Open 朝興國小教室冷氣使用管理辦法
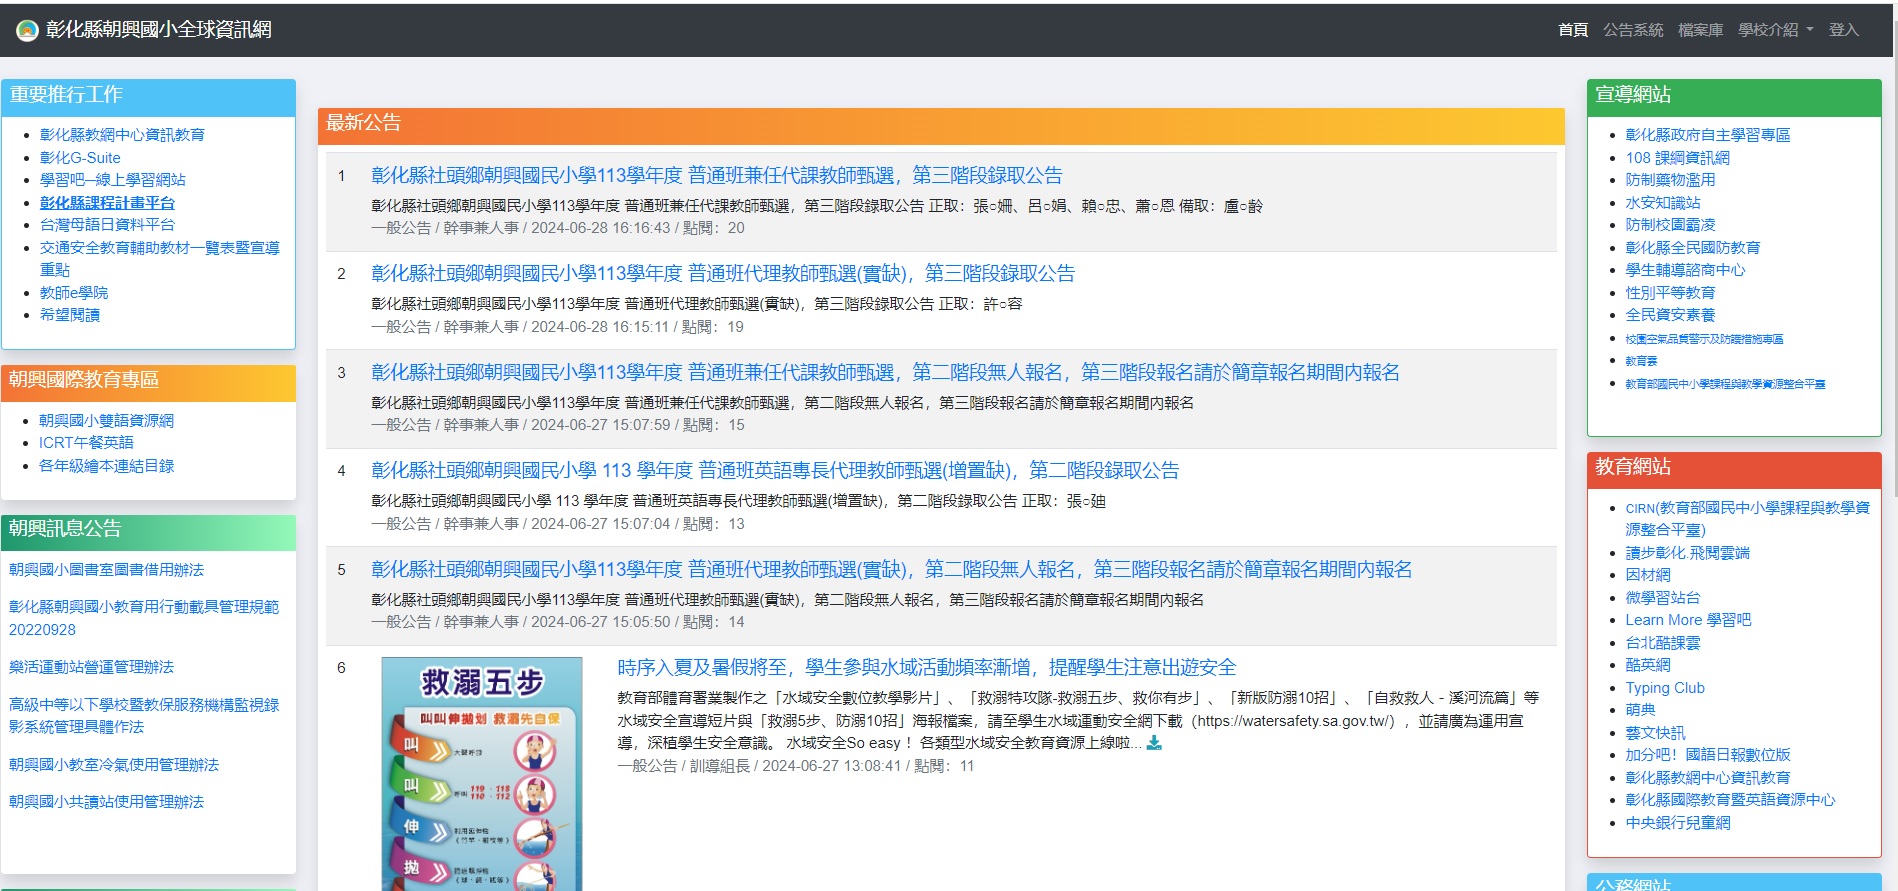The image size is (1898, 891). pos(114,765)
